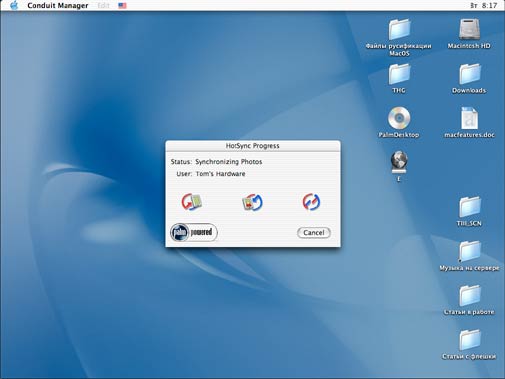Select the Статьи с флешки folder
This screenshot has width=505, height=379.
[469, 340]
